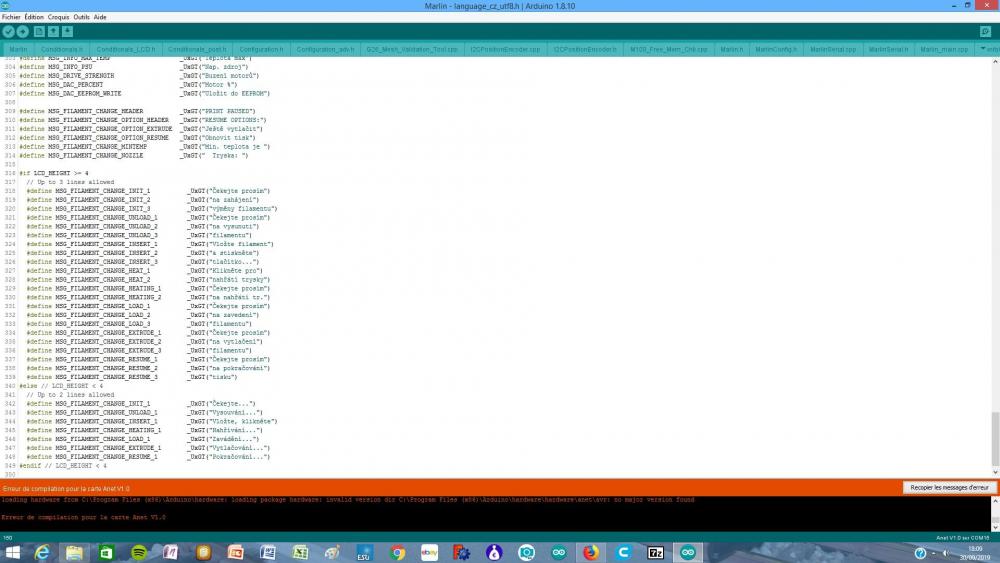The image size is (1000, 563).
Task: Click the console scrollbar up arrow
Action: [x=995, y=501]
